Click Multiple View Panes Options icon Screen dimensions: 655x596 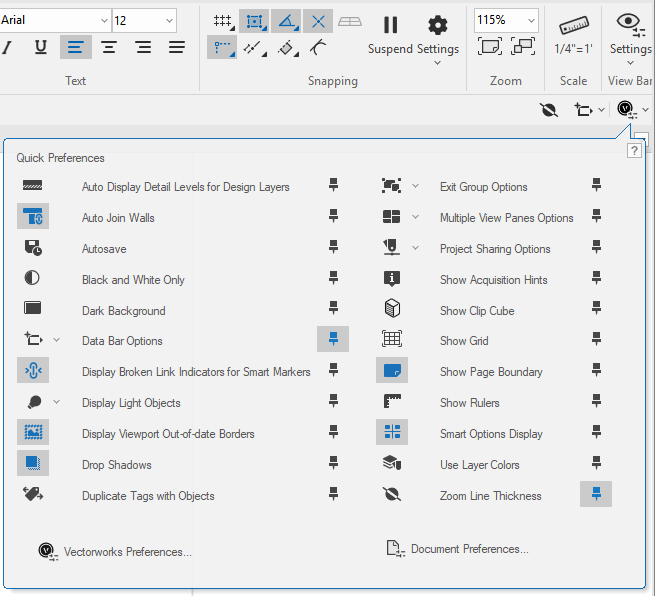click(x=391, y=216)
